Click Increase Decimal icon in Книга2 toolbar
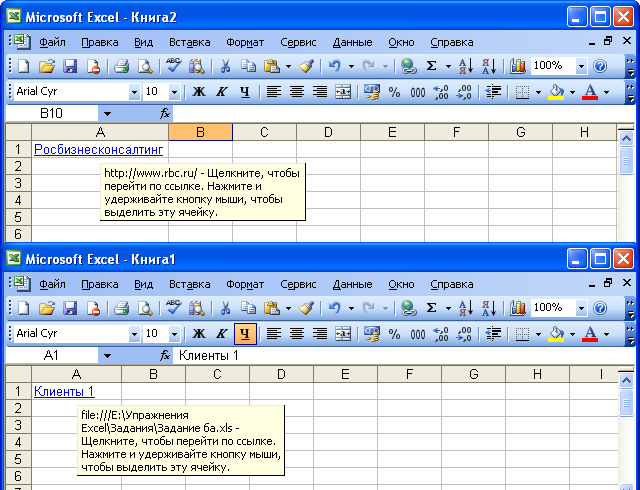This screenshot has height=490, width=640. click(x=441, y=92)
